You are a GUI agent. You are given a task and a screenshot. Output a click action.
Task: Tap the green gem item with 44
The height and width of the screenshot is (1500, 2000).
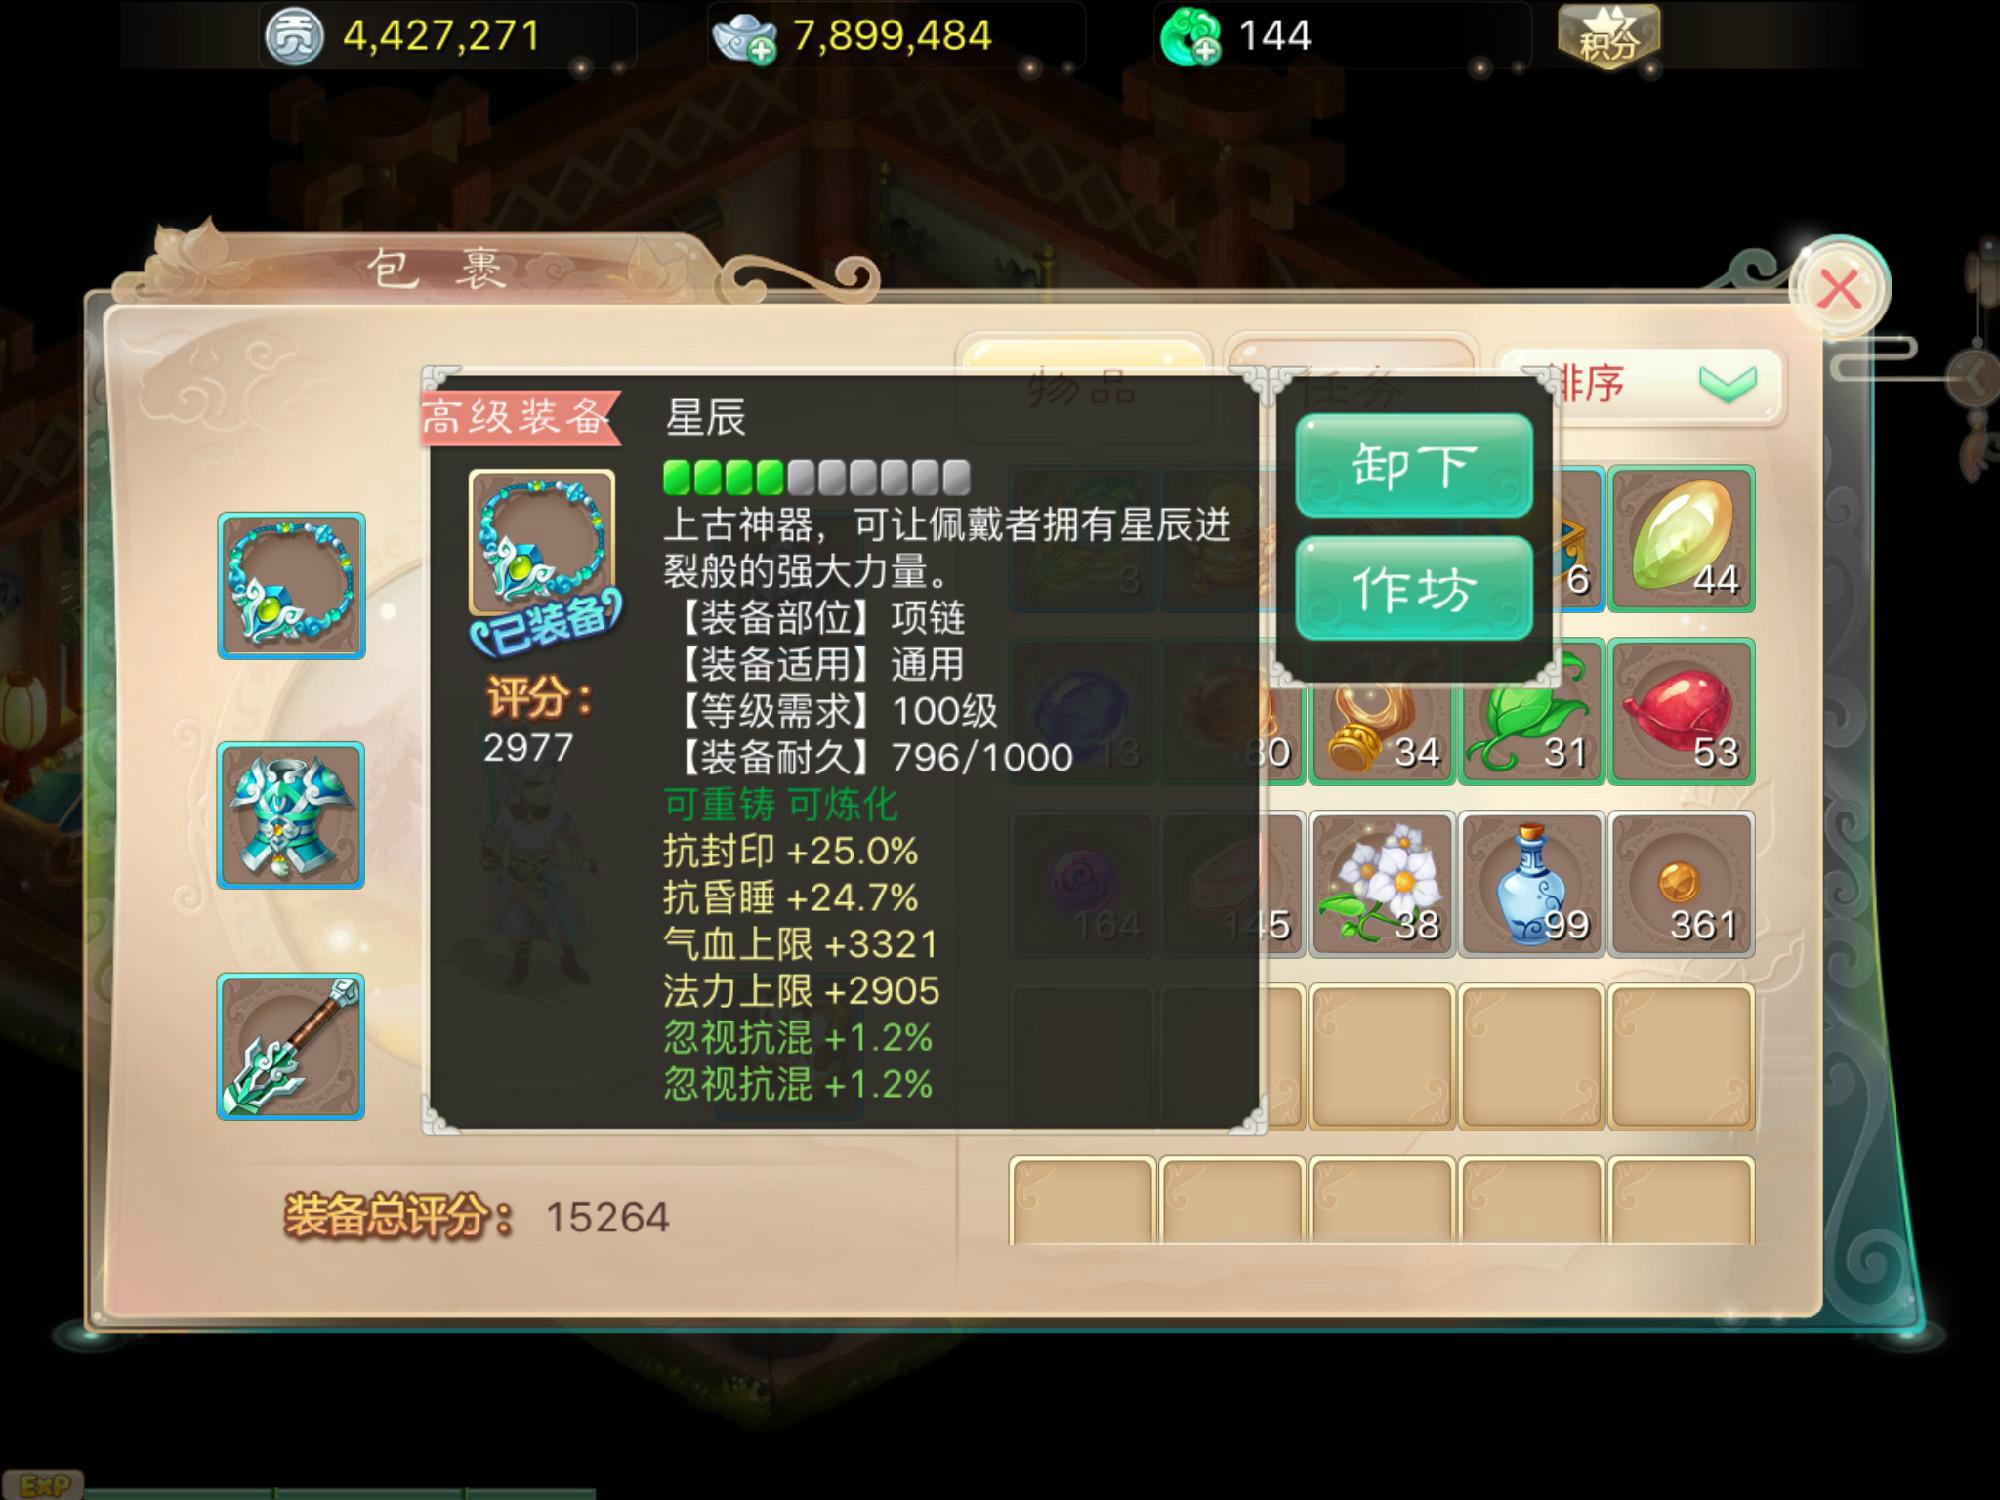tap(1681, 539)
